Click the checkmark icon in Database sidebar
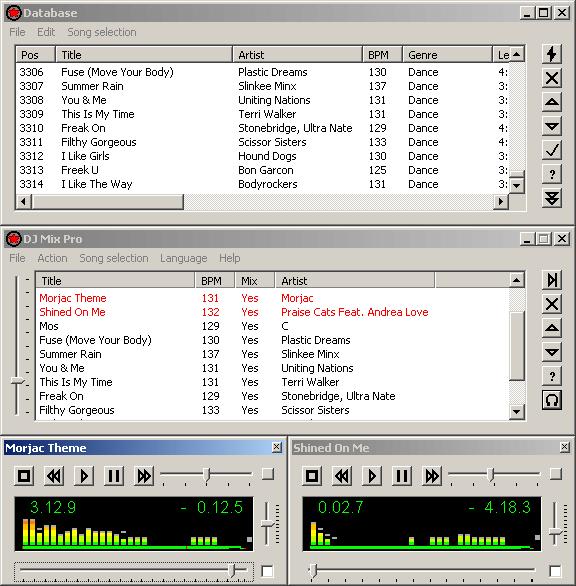The height and width of the screenshot is (586, 576). click(552, 150)
